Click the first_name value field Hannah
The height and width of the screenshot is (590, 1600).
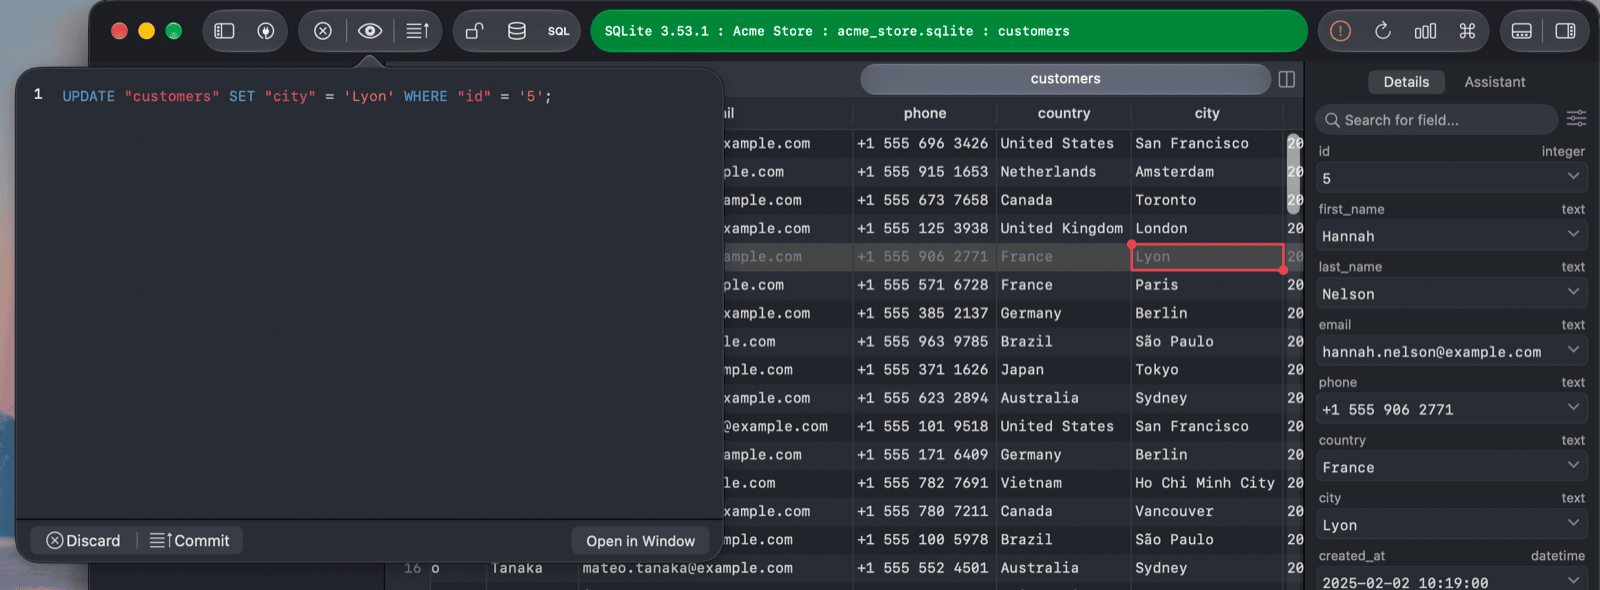coord(1452,236)
